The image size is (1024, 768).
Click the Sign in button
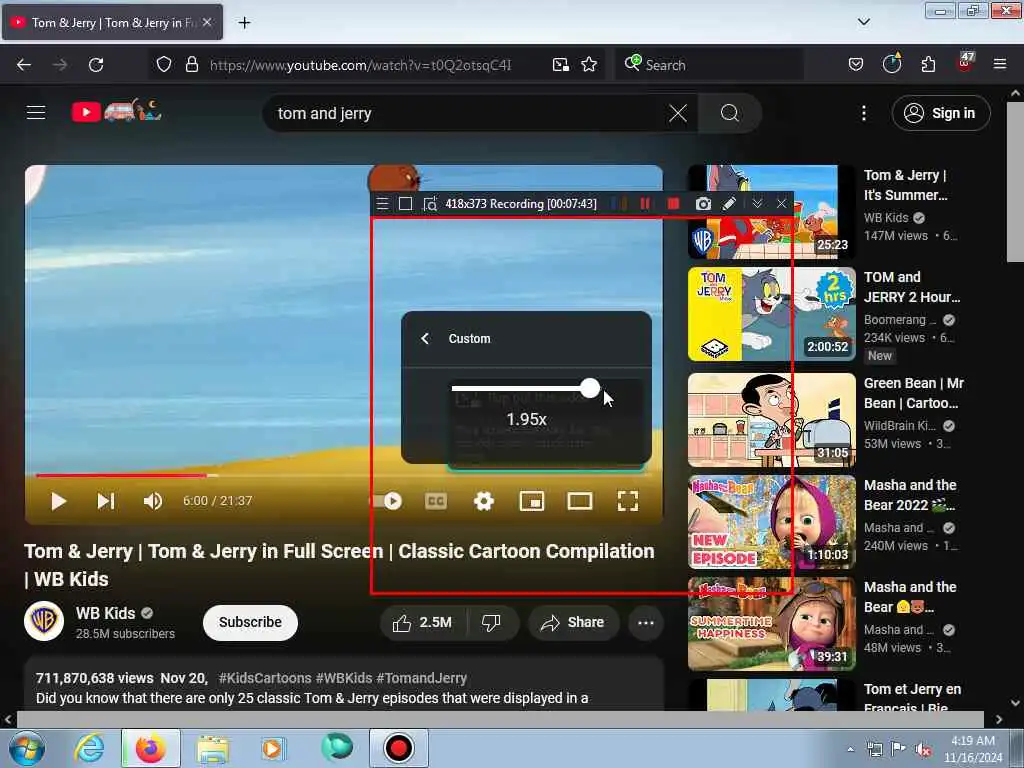[x=941, y=113]
